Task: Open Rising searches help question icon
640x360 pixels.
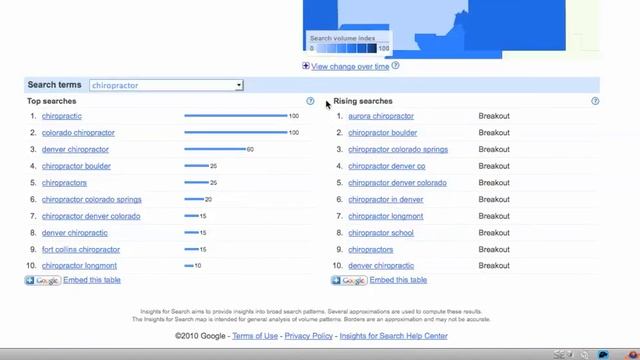Action: (x=595, y=101)
